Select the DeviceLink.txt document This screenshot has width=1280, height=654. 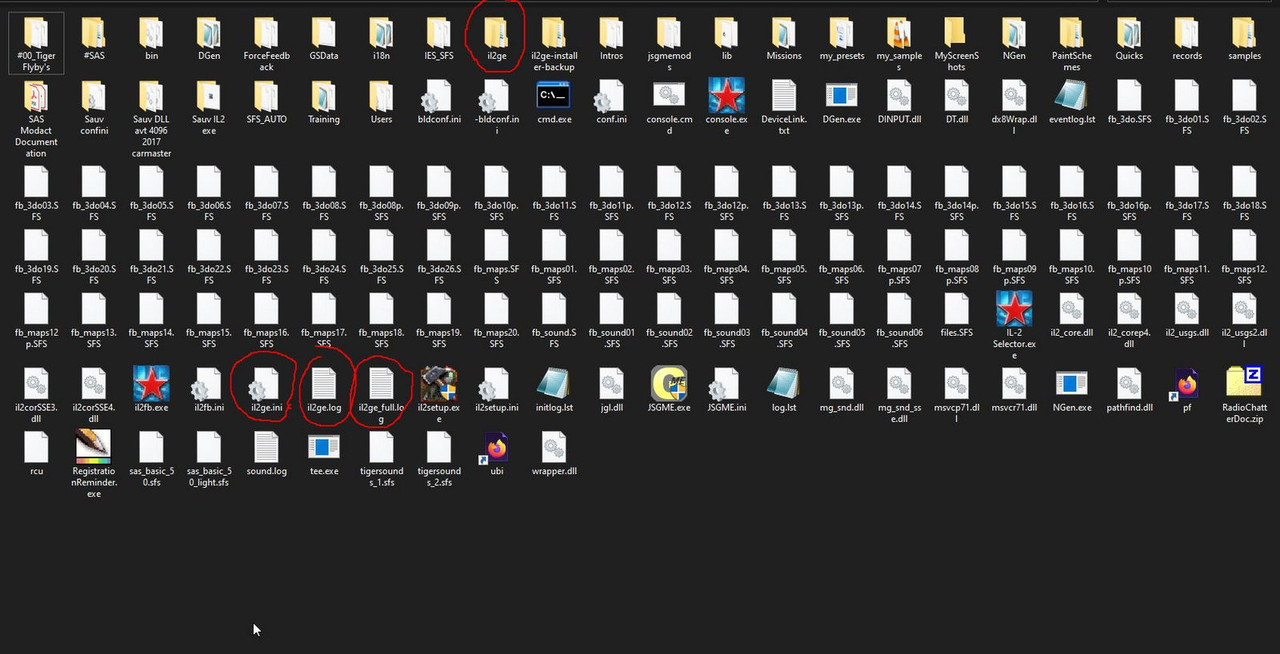[x=784, y=108]
